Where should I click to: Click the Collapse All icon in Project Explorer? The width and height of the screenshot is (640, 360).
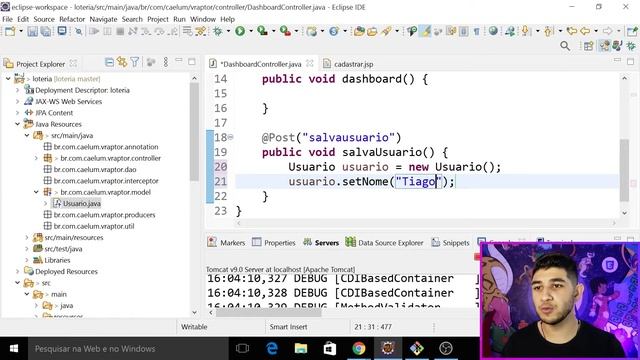pos(109,62)
